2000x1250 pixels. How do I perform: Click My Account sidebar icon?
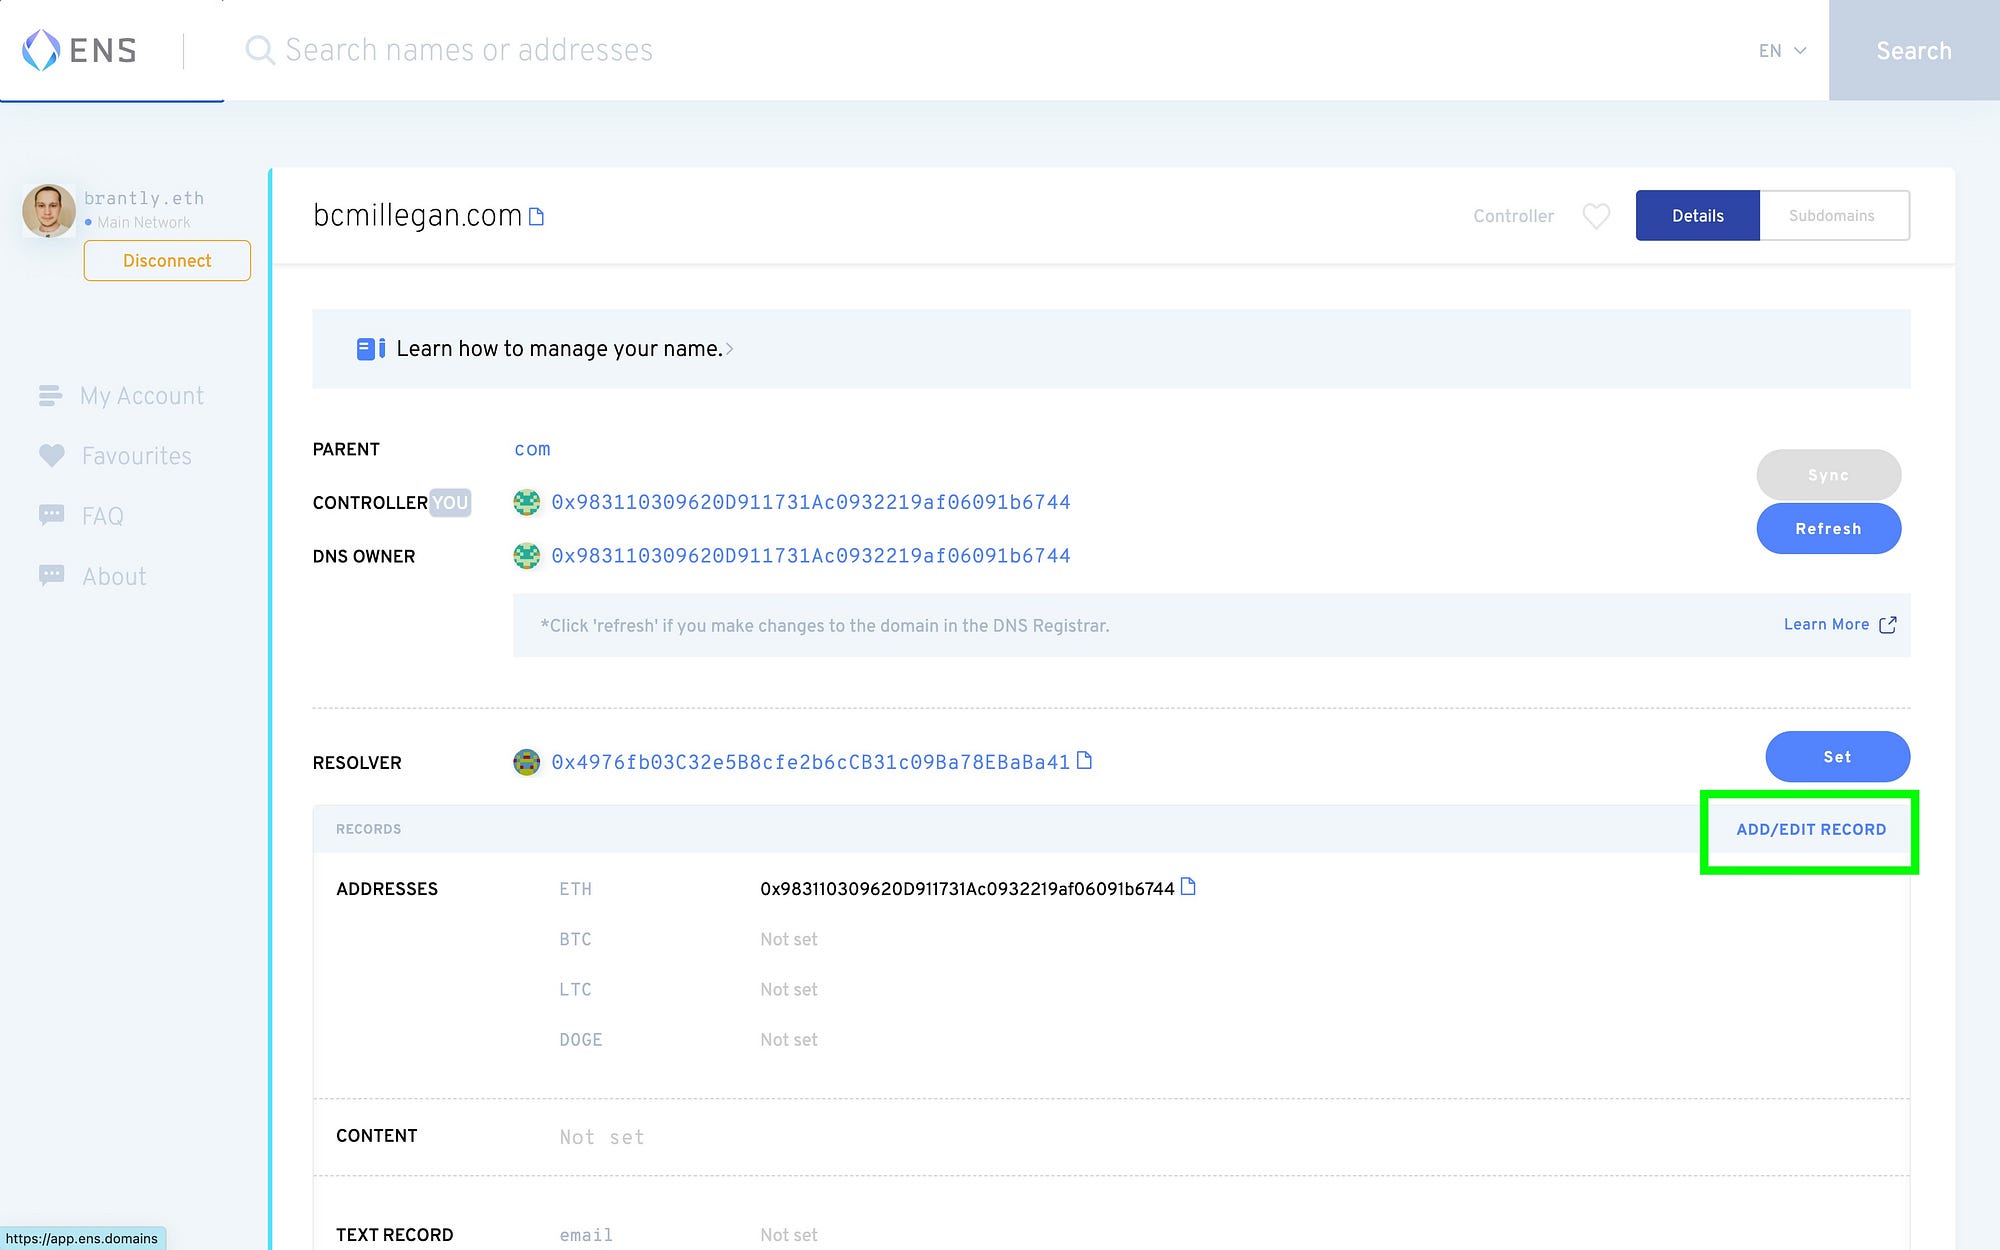pos(50,396)
